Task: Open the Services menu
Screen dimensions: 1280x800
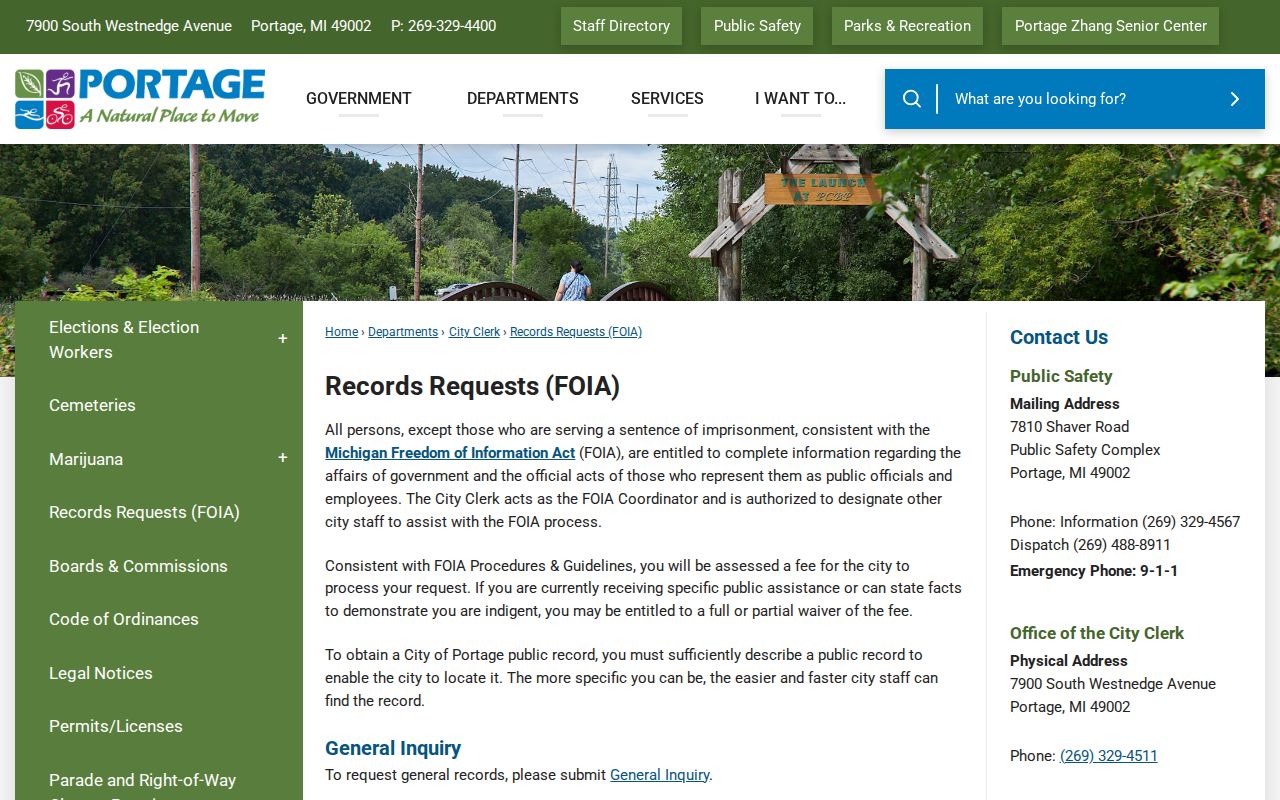Action: [x=667, y=98]
